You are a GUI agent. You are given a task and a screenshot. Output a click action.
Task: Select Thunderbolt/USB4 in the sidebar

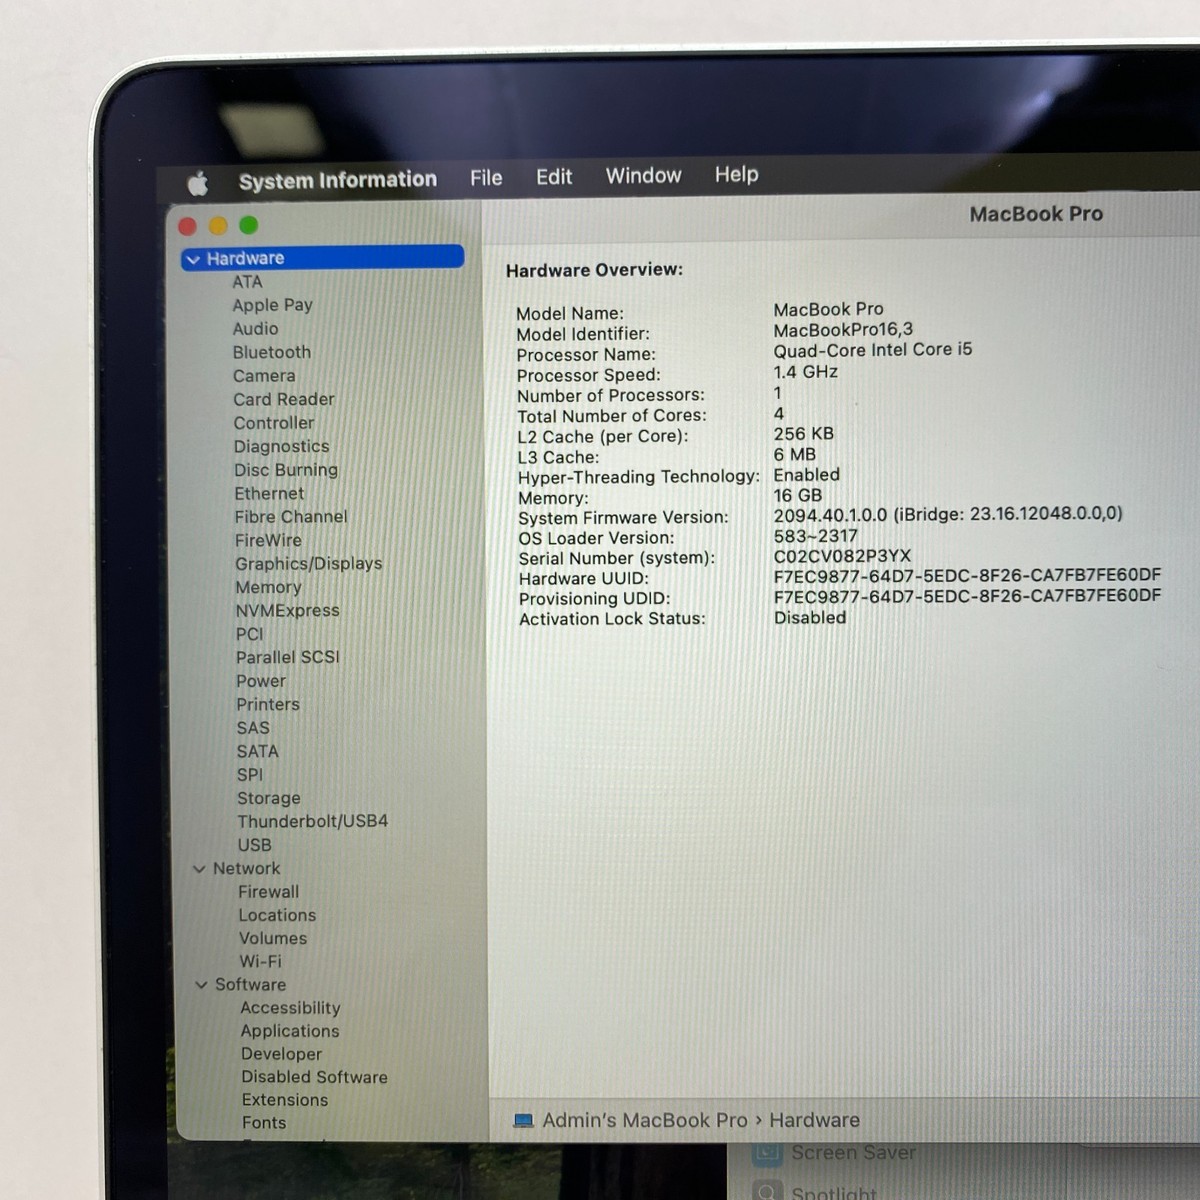(x=312, y=821)
